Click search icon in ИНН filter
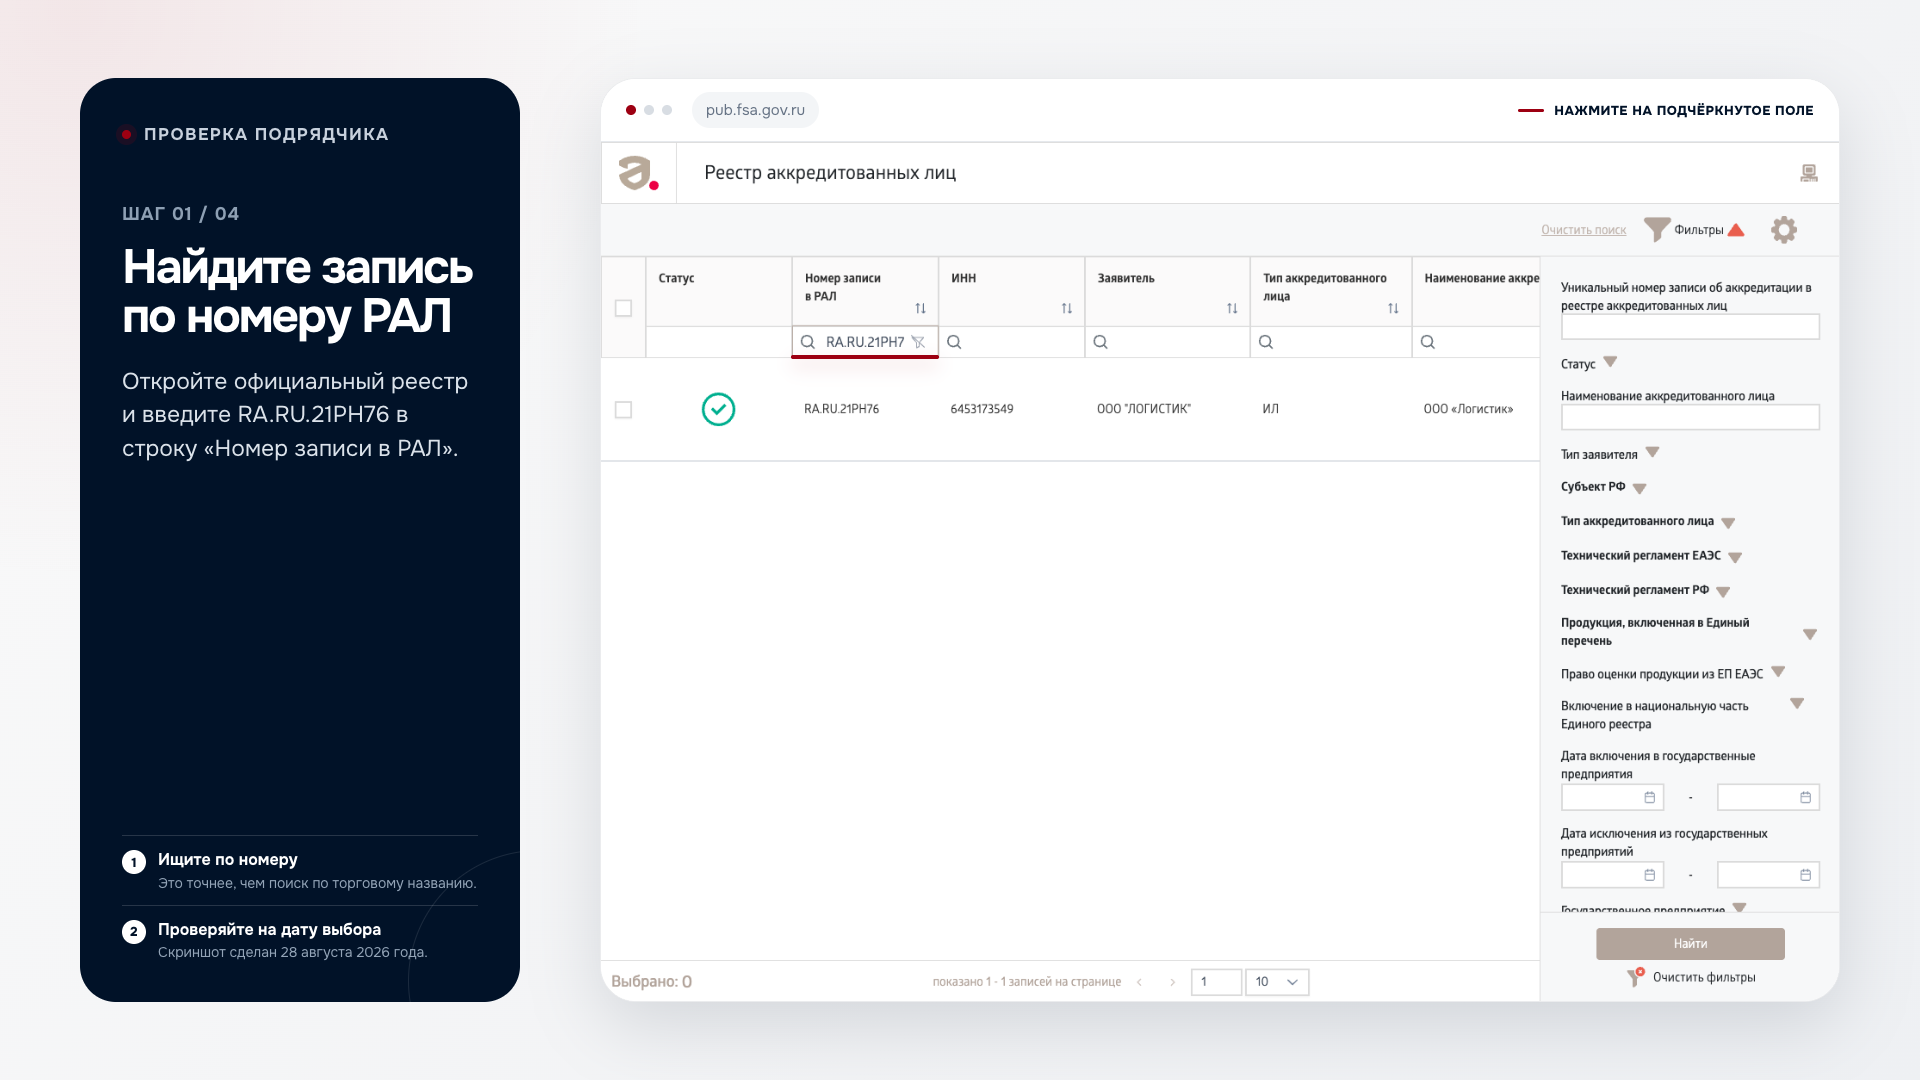 [x=954, y=342]
